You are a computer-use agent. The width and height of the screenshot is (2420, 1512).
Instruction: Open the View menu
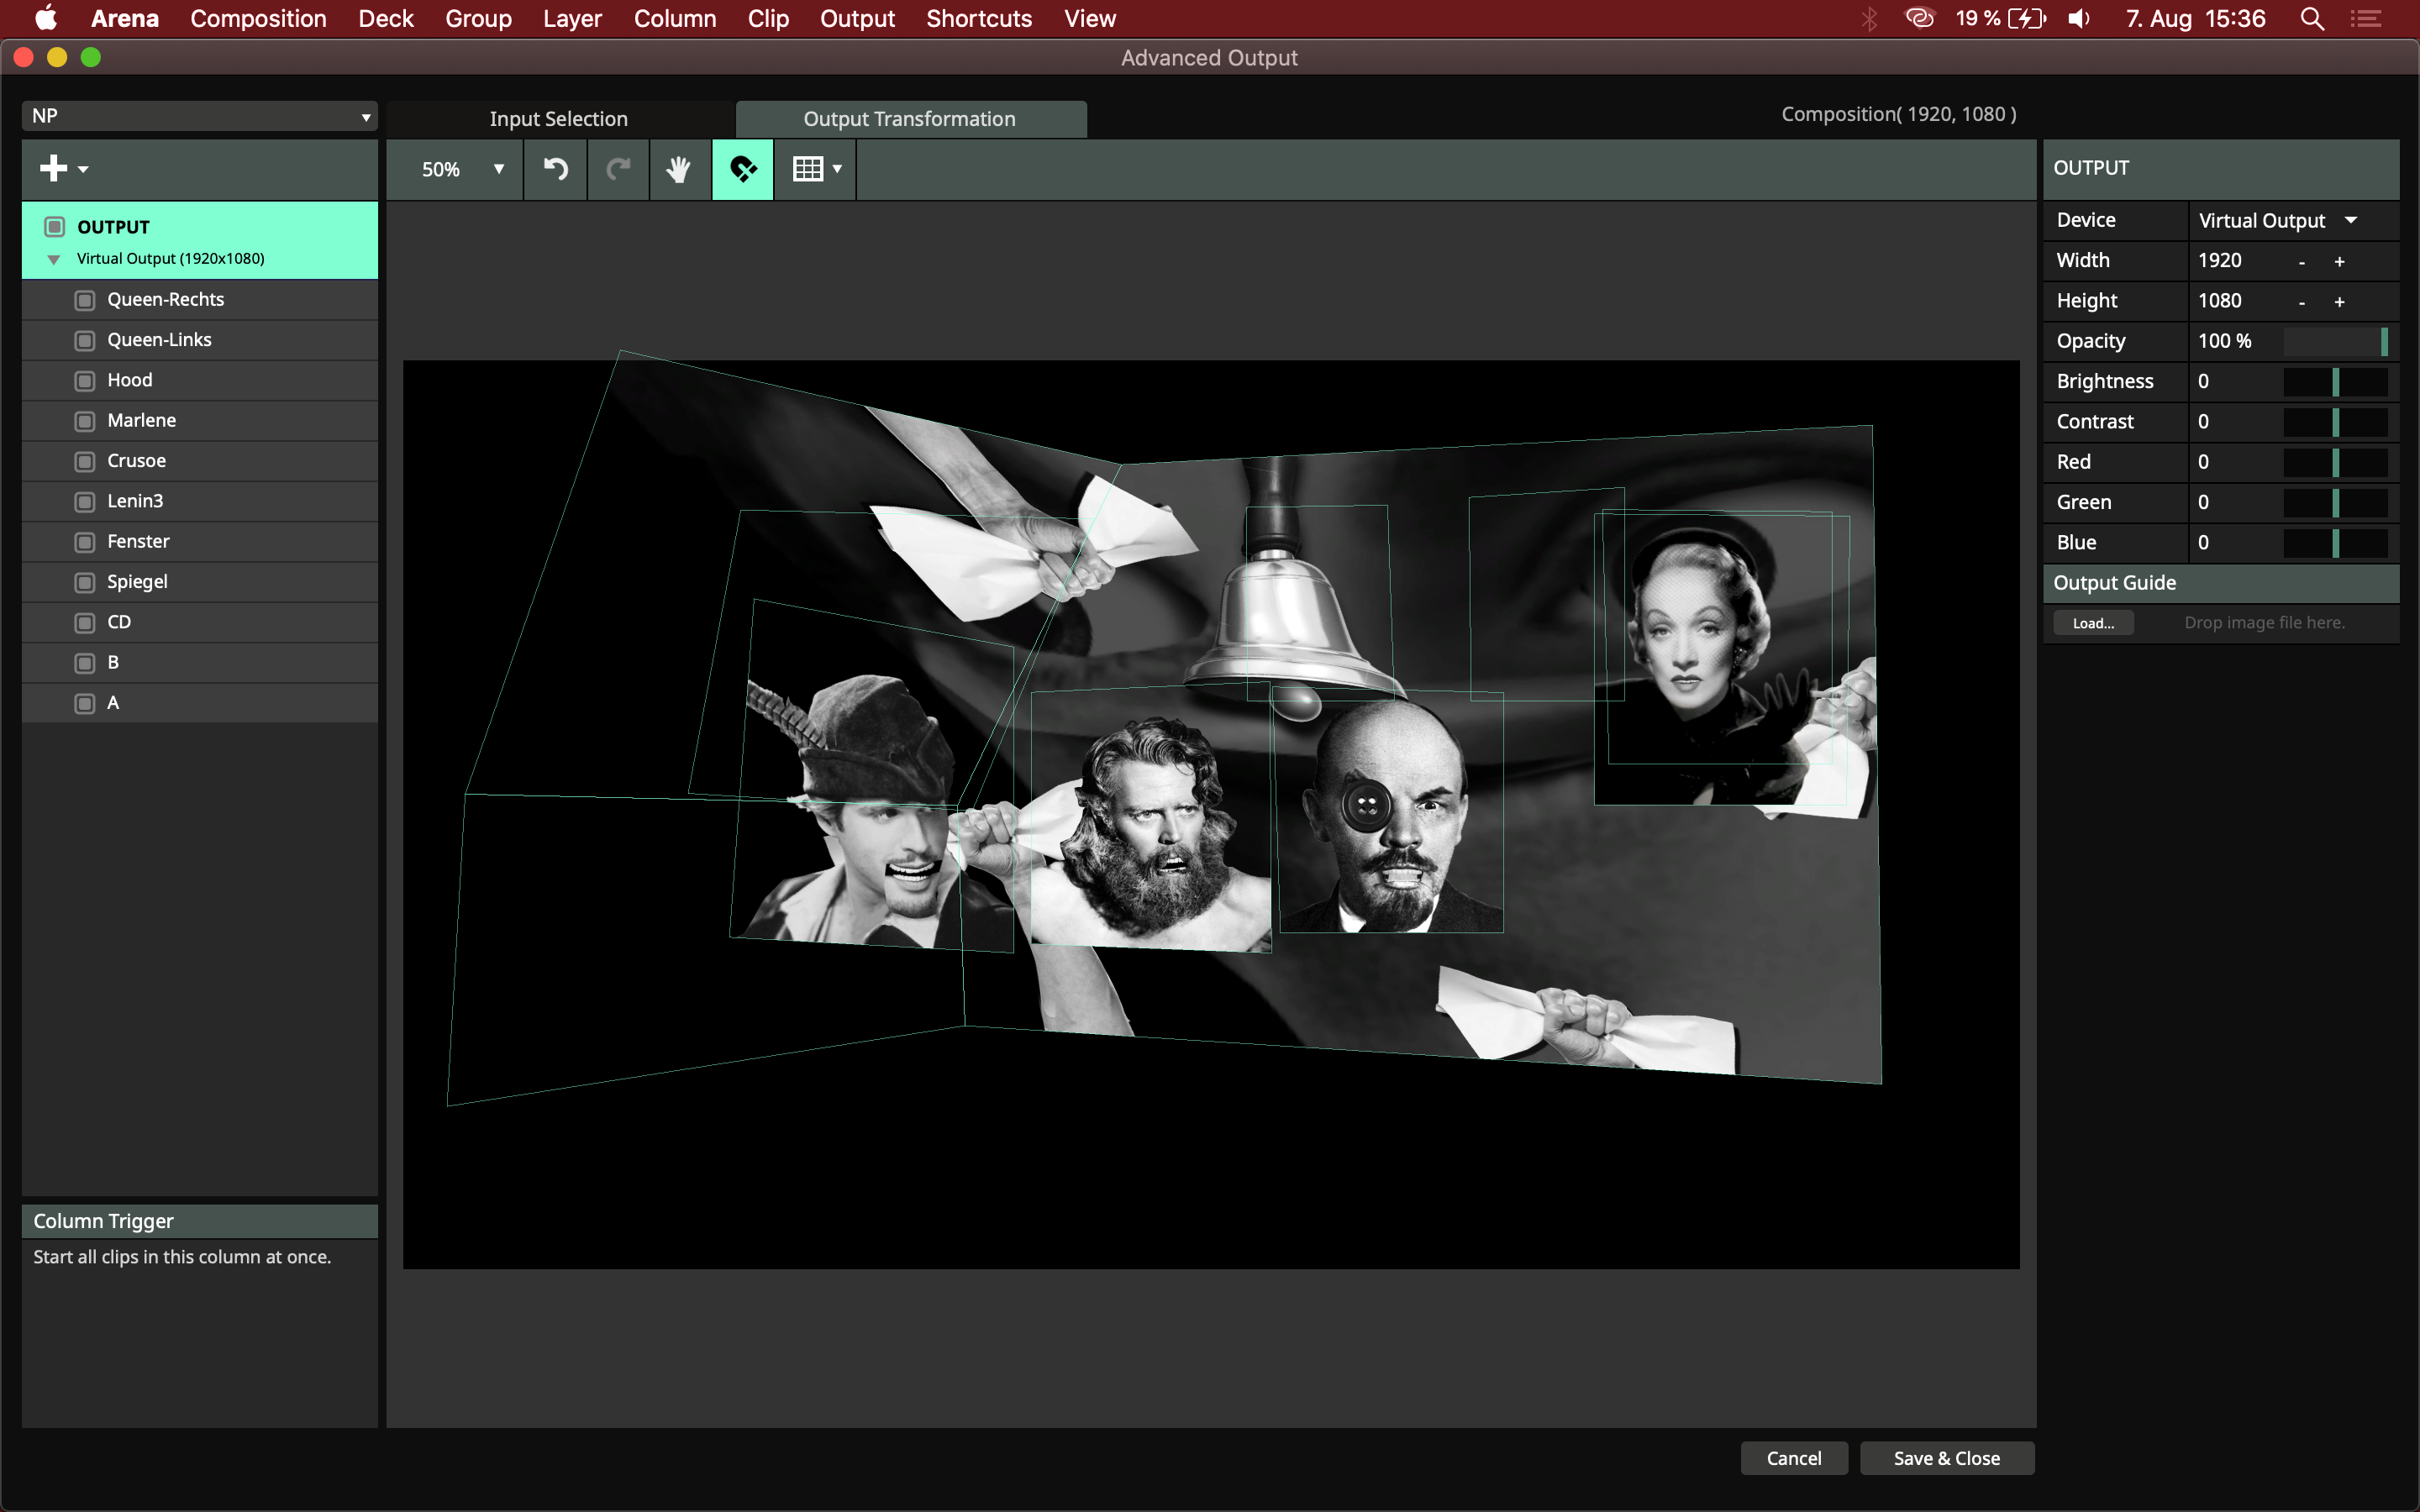pyautogui.click(x=1089, y=18)
